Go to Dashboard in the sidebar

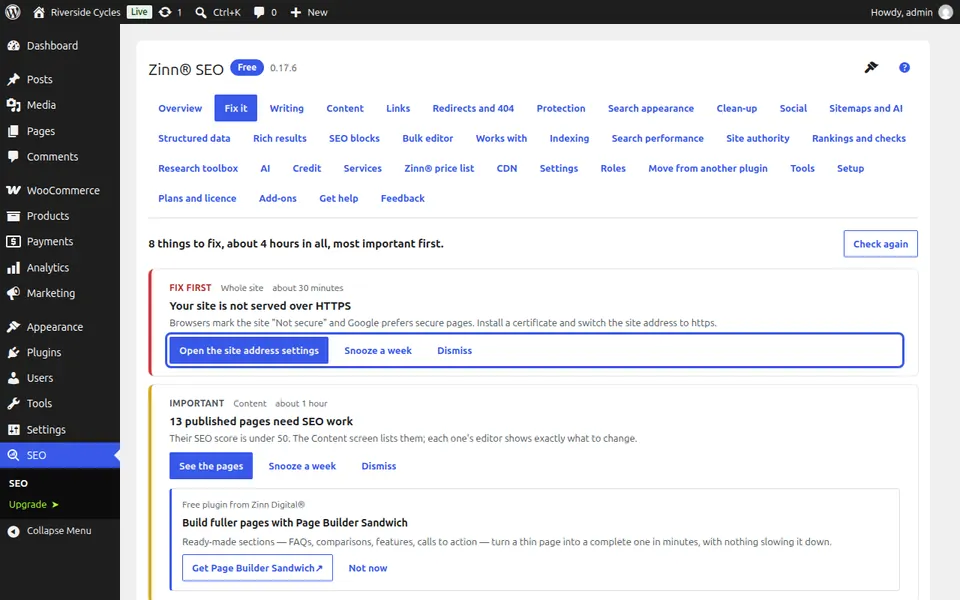(x=60, y=45)
